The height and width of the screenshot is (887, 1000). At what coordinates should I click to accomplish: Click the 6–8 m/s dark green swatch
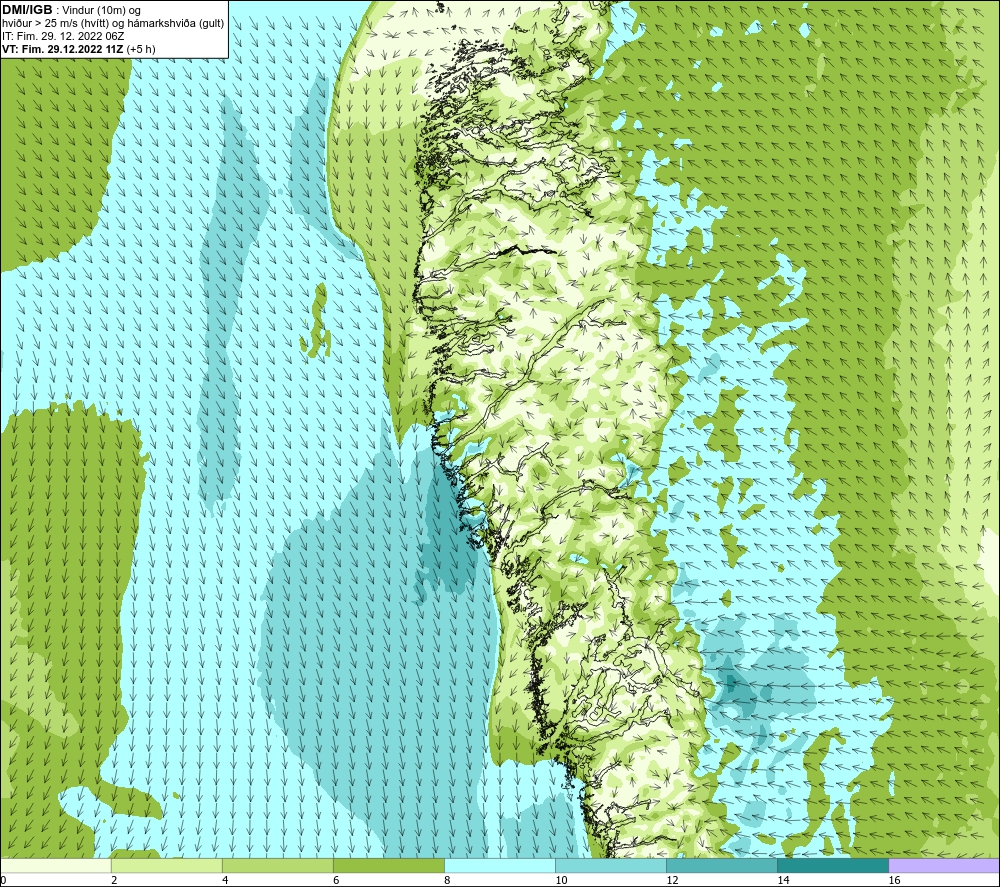pyautogui.click(x=388, y=865)
